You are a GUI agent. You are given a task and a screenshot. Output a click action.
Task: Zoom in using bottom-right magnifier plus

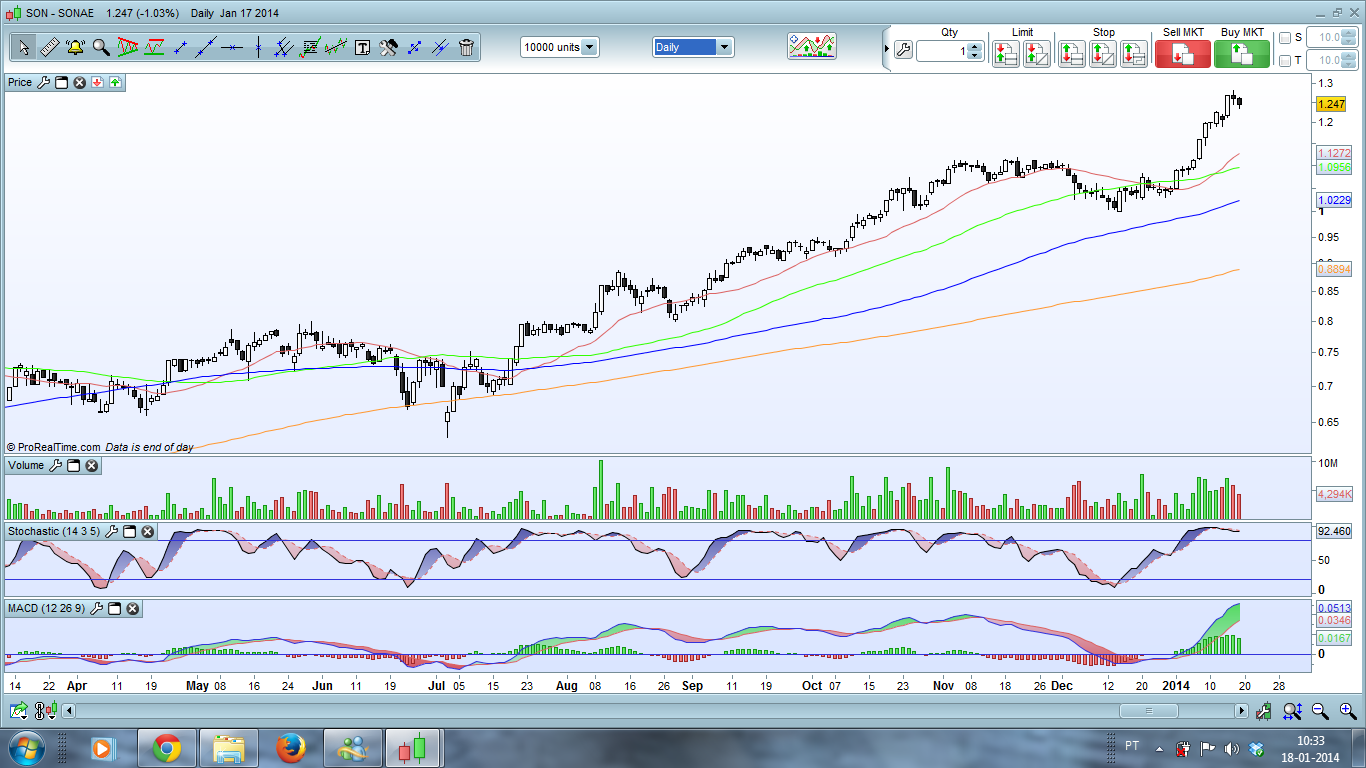click(1347, 711)
